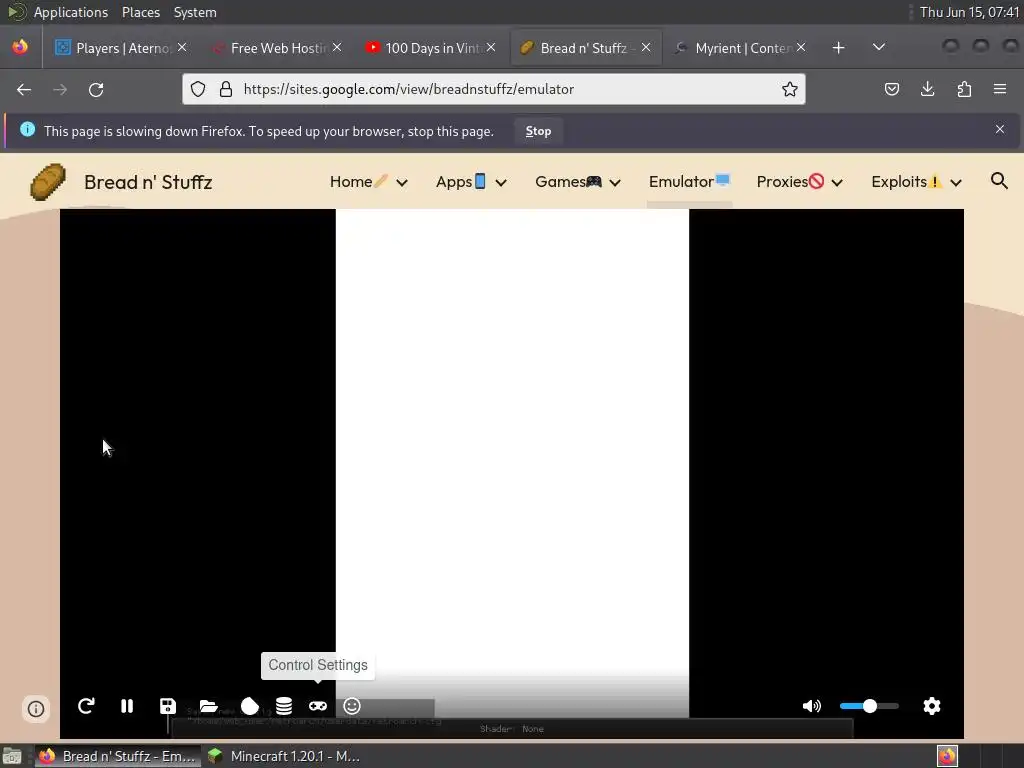Open a new browser tab
The image size is (1024, 768).
[x=839, y=48]
